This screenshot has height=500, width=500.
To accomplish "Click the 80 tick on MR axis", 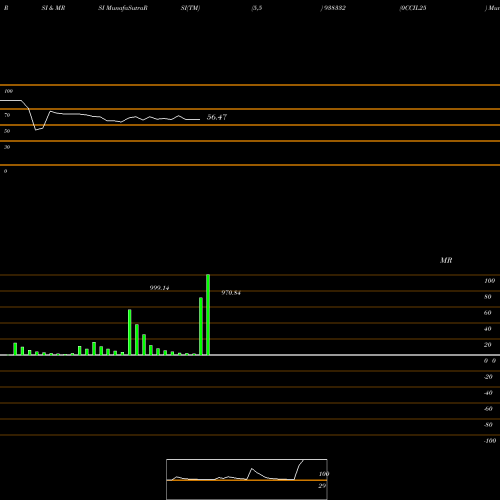I will pyautogui.click(x=488, y=297).
